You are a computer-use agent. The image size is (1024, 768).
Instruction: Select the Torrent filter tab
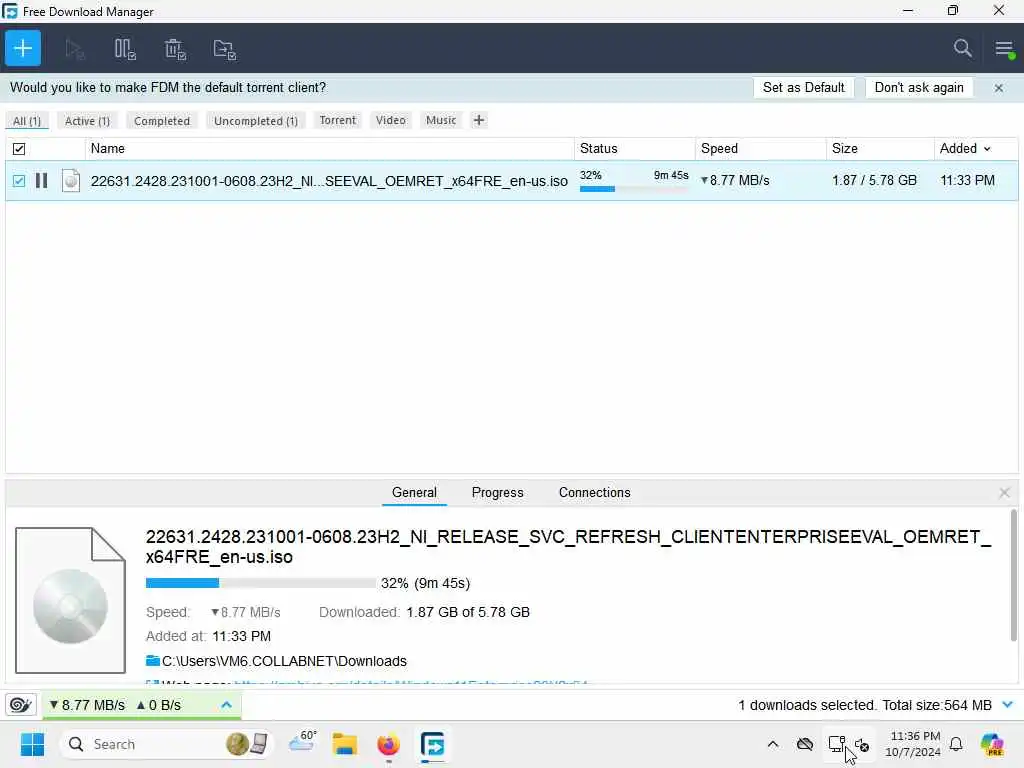point(338,120)
